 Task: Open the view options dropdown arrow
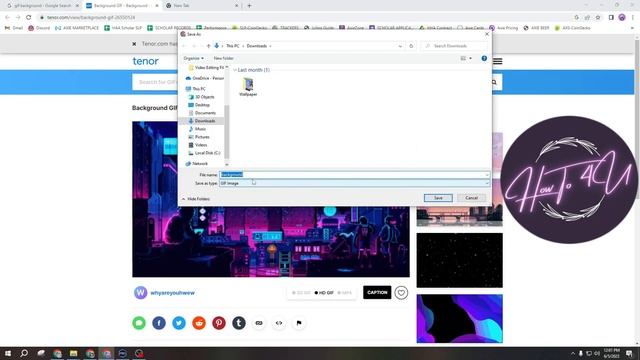click(471, 58)
